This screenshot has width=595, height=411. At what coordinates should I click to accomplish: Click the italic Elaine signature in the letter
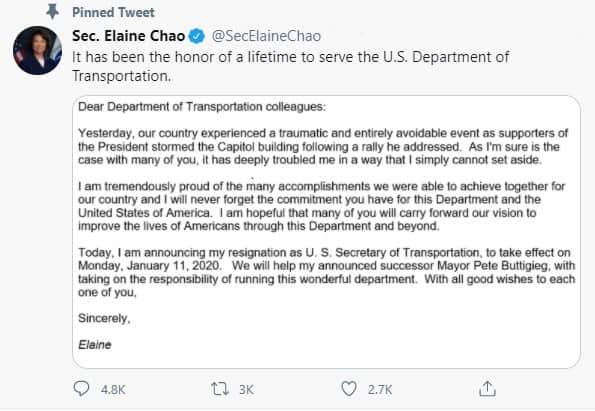[x=95, y=345]
